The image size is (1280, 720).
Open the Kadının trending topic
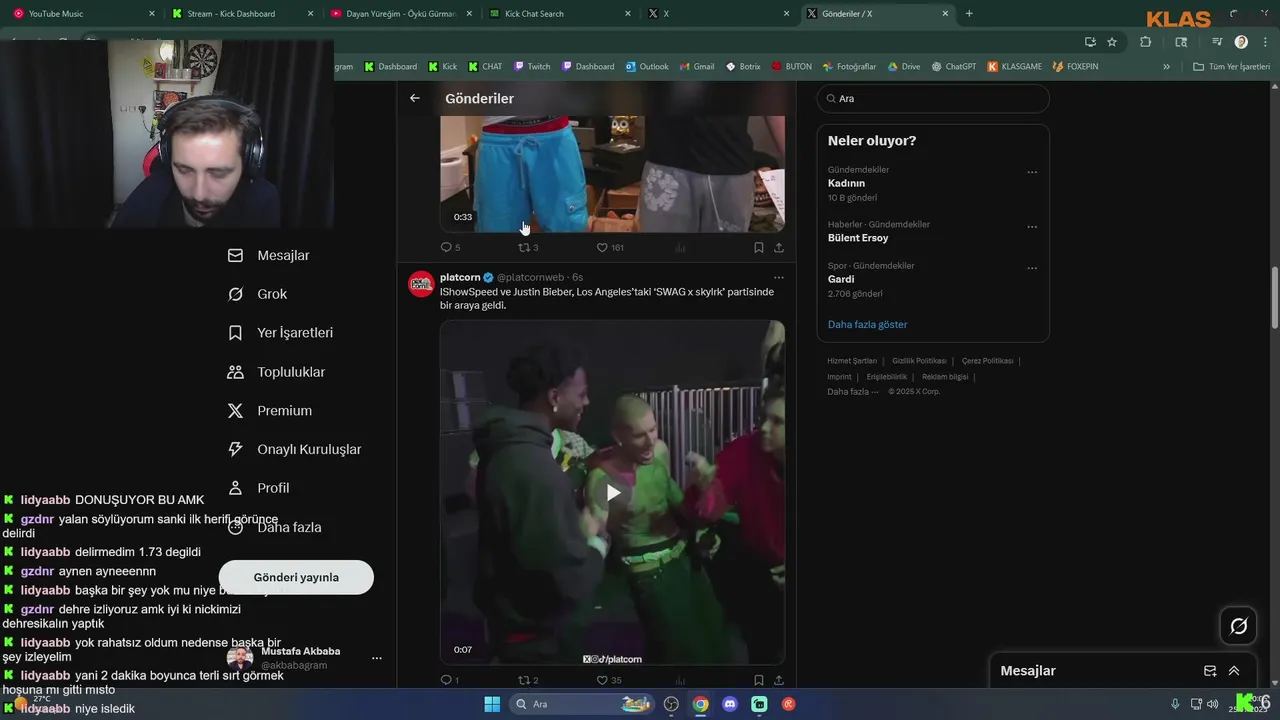[x=846, y=183]
